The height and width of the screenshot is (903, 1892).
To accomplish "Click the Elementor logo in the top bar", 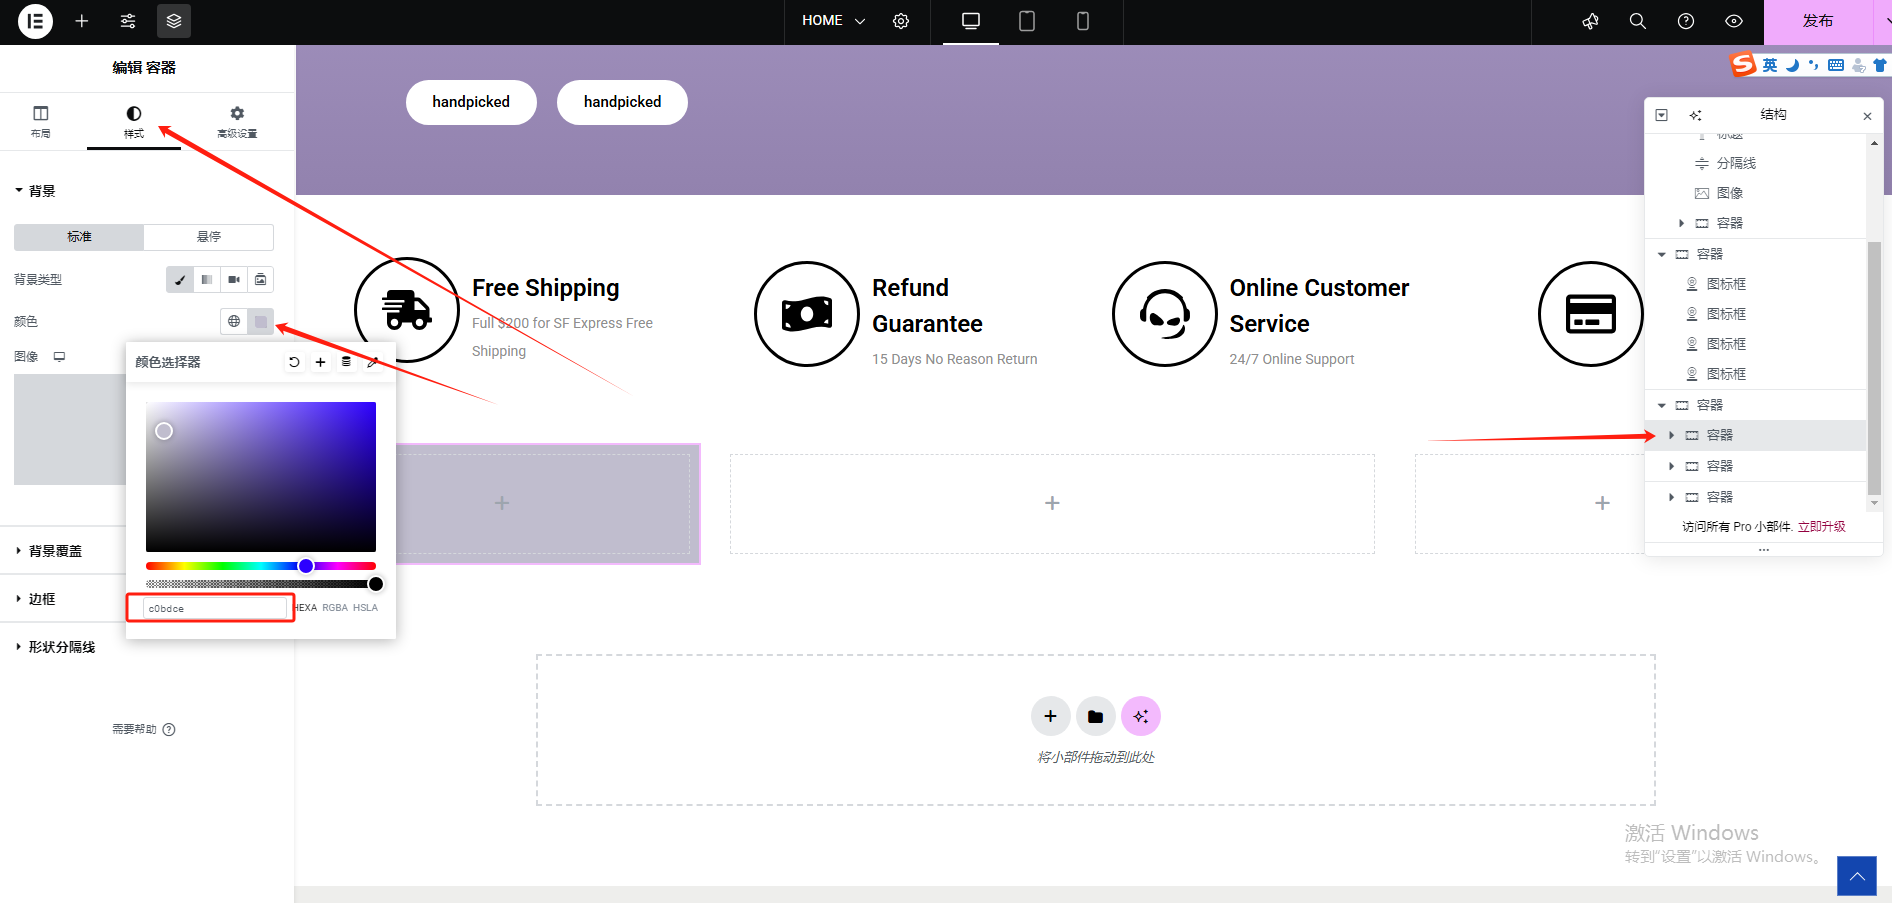I will click(35, 21).
